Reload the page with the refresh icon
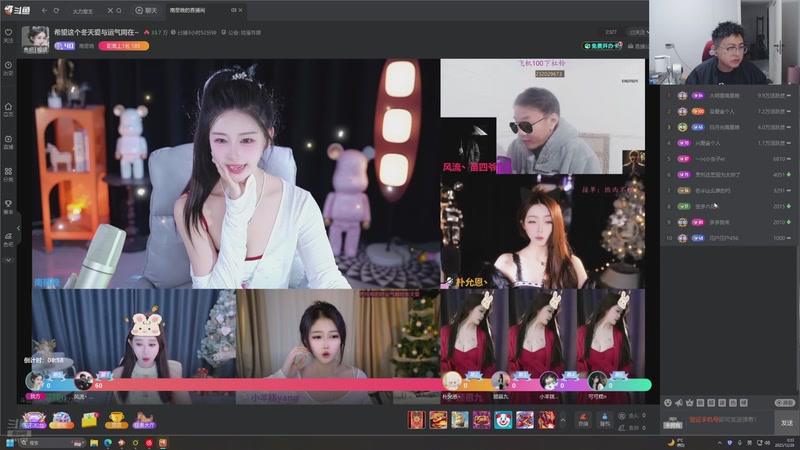800x450 pixels. tap(56, 10)
